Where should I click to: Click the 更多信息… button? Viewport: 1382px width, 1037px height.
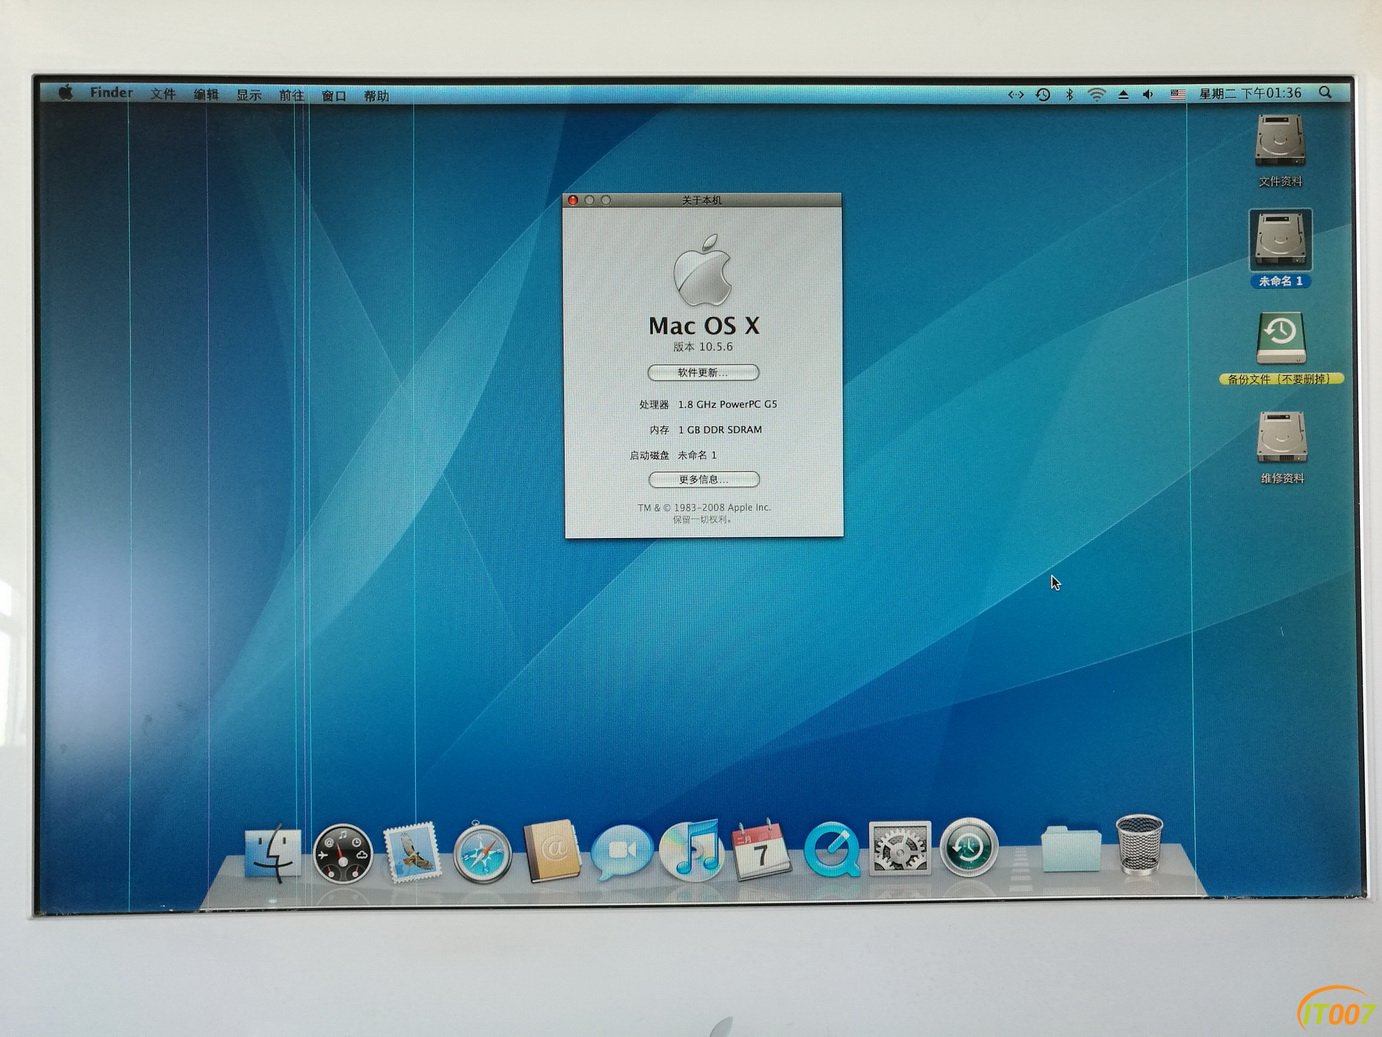(704, 479)
